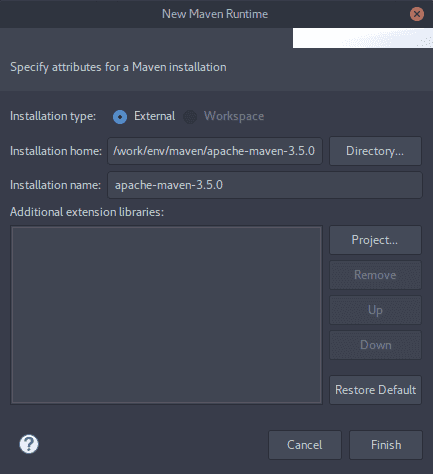This screenshot has height=474, width=433.
Task: Confirm with the Finish button
Action: (386, 445)
